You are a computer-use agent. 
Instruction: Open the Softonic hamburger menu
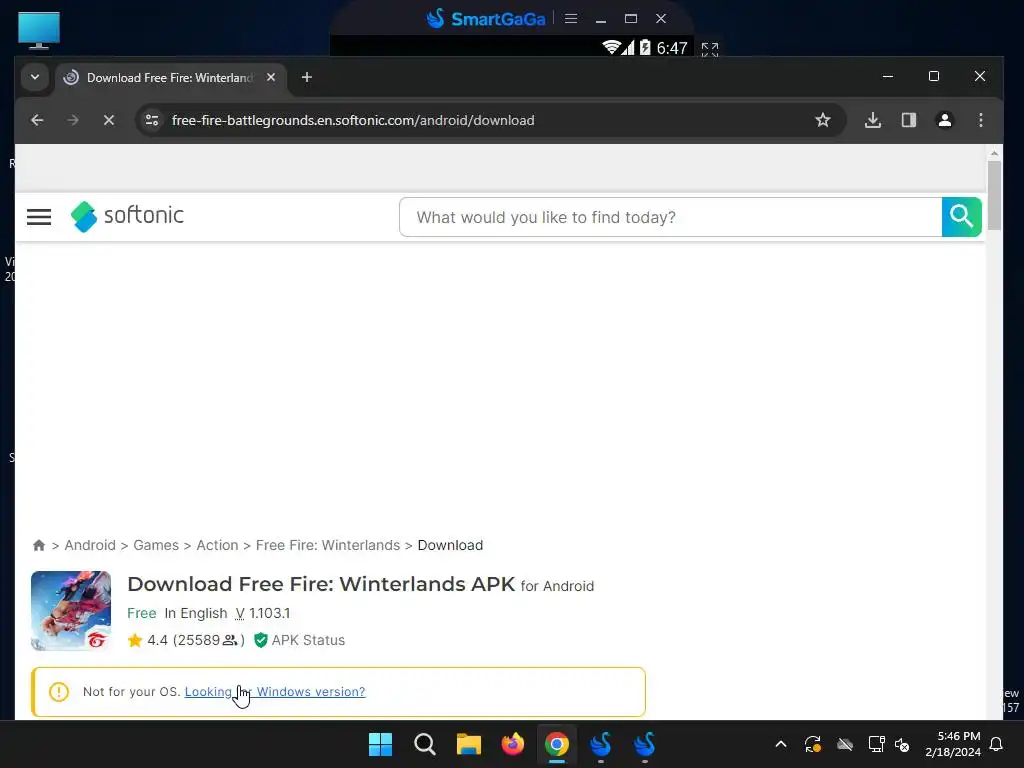[x=39, y=217]
